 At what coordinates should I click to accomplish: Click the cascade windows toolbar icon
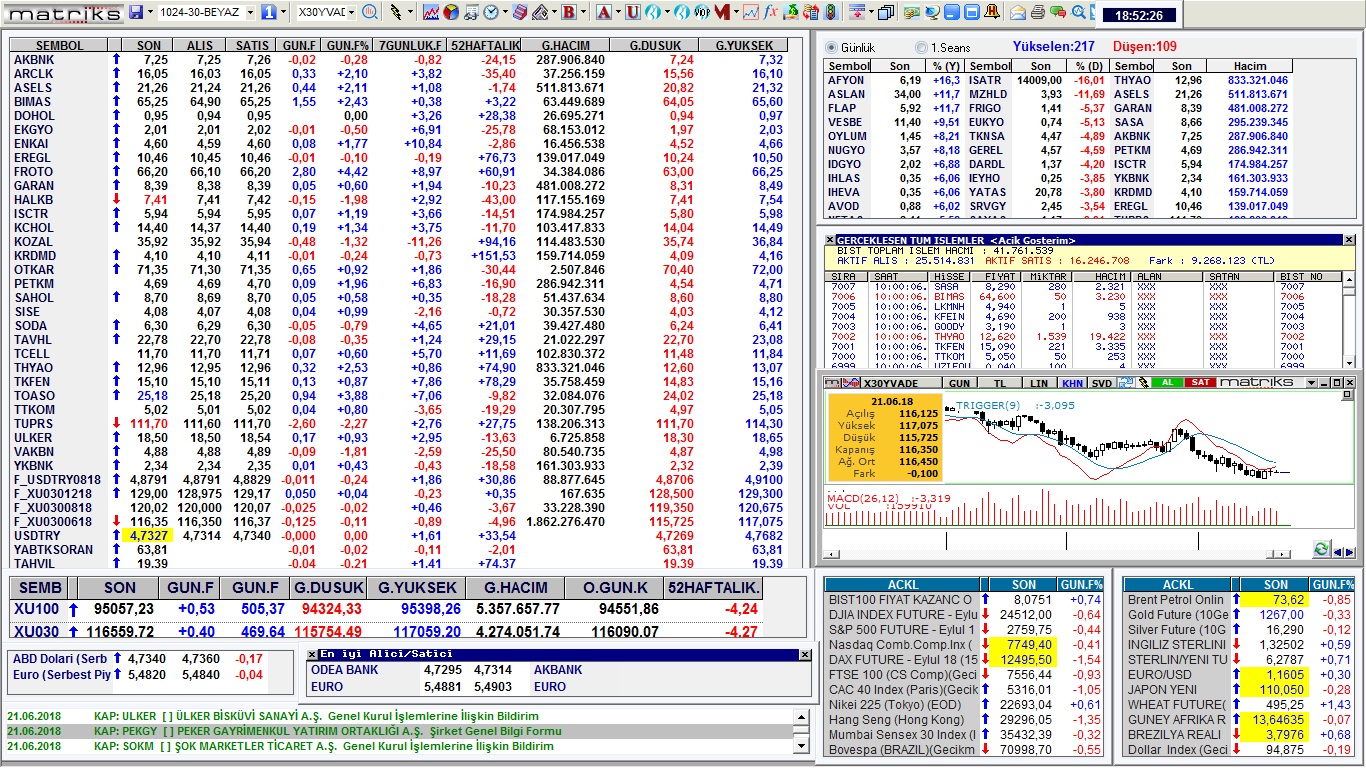(x=885, y=12)
